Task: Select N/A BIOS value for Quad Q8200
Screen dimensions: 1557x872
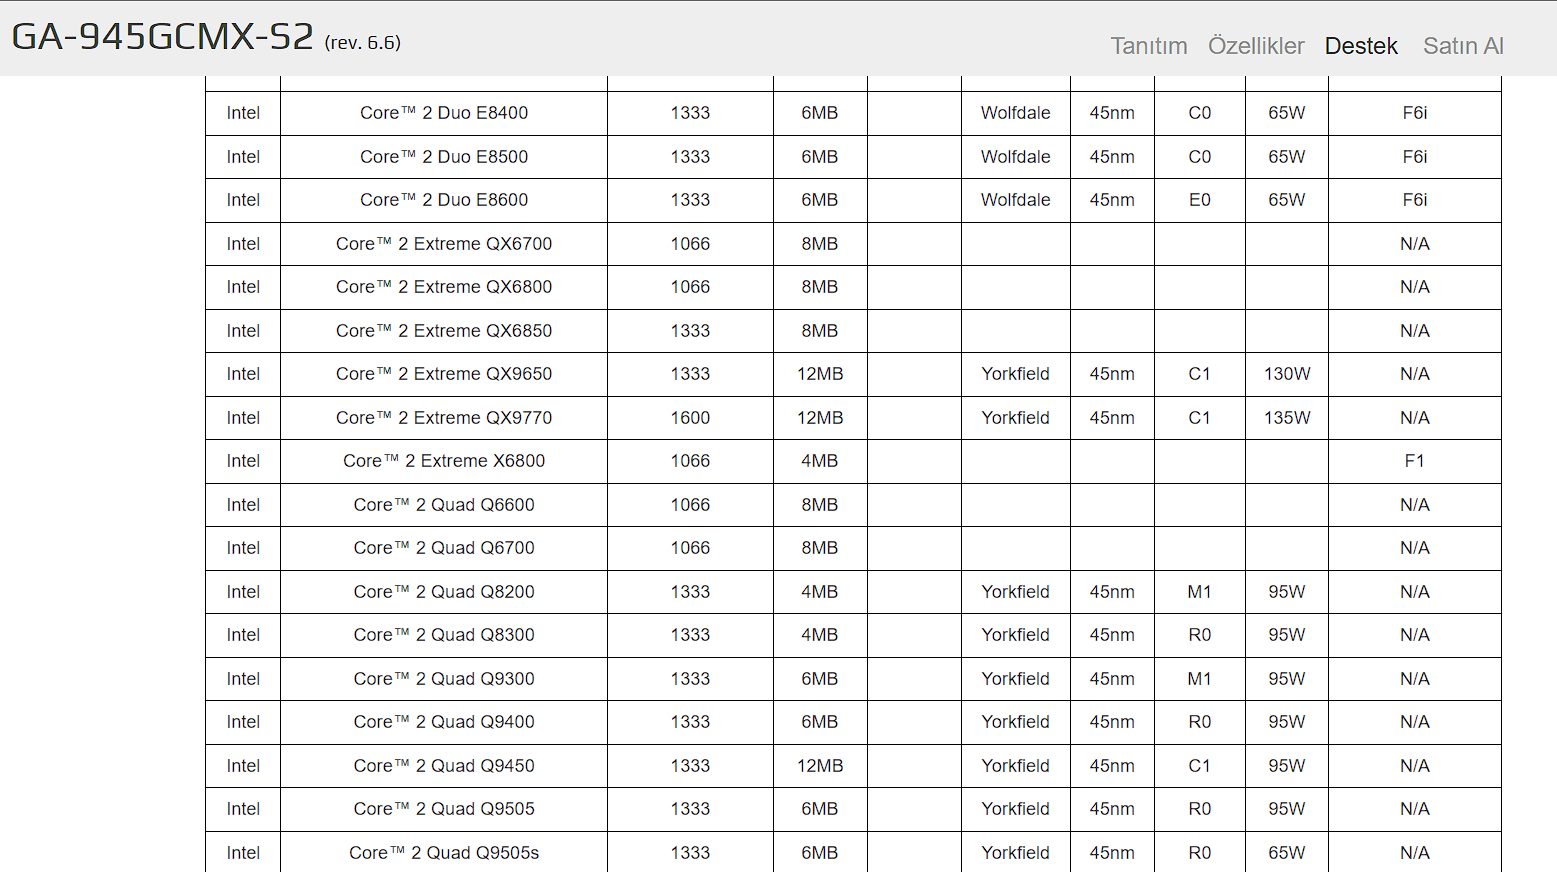Action: click(1414, 592)
